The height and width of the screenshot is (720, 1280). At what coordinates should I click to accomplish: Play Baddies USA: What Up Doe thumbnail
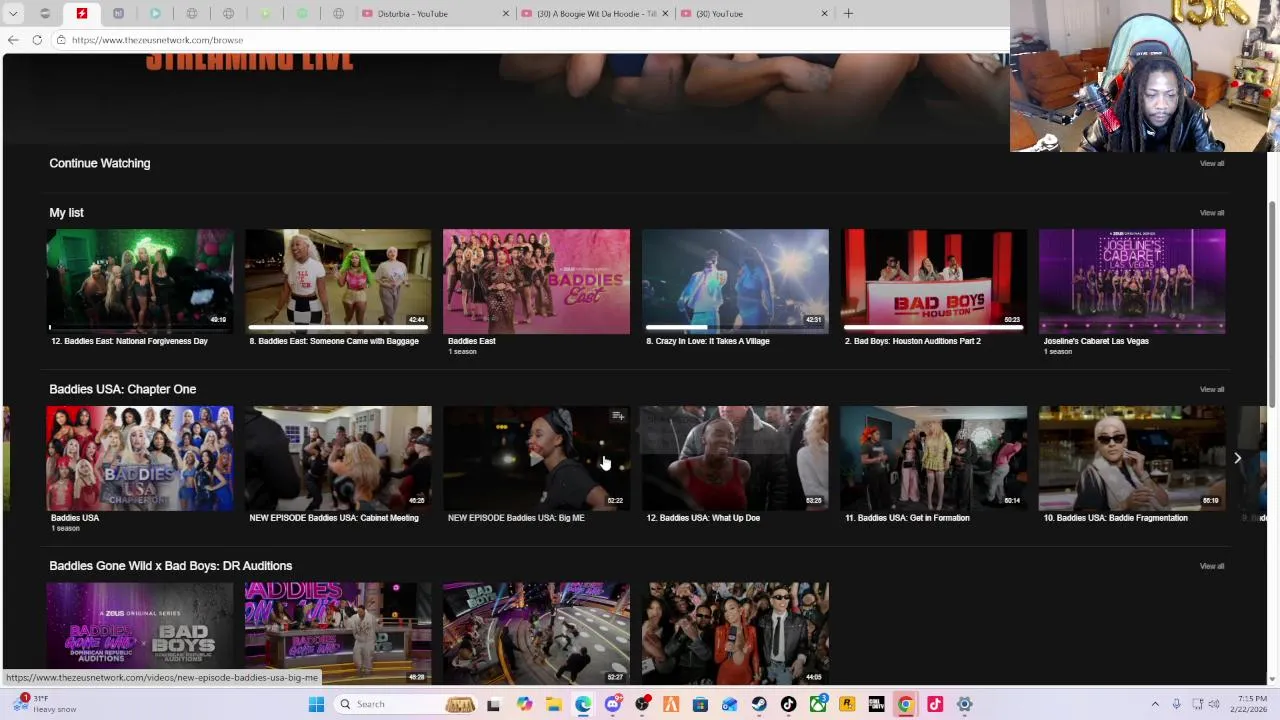735,458
